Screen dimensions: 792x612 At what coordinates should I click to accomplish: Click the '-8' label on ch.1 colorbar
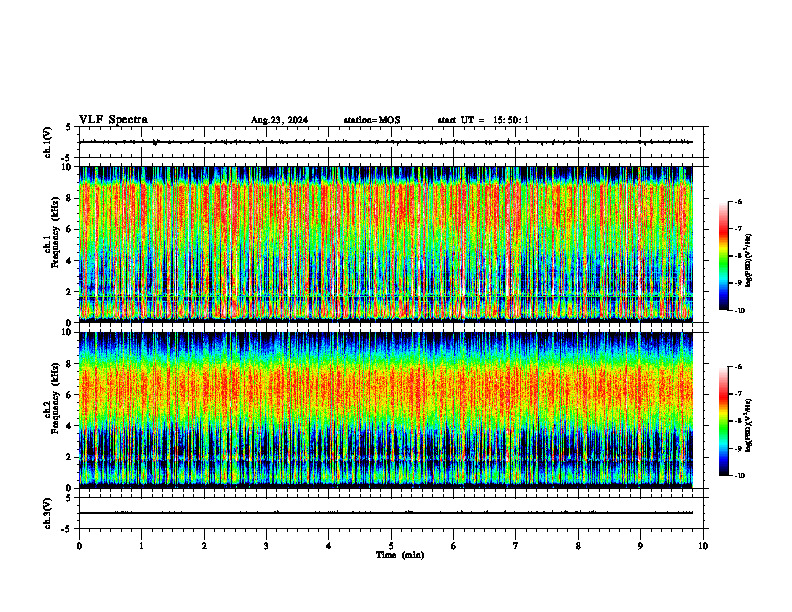pos(738,256)
